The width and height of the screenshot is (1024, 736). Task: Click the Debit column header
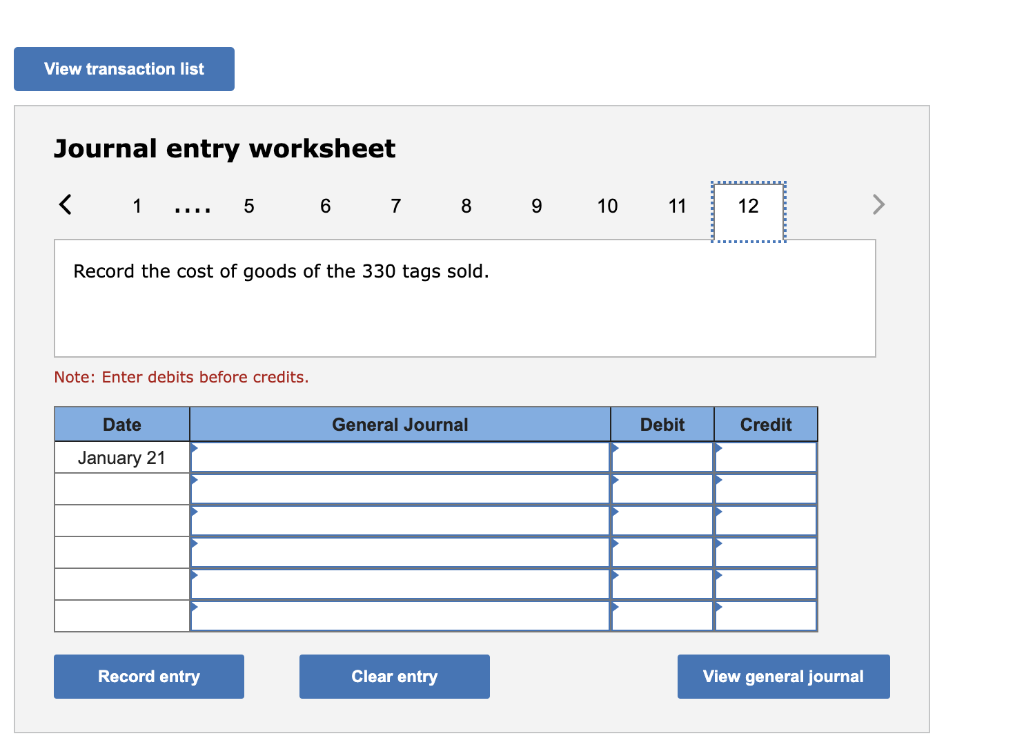click(x=662, y=424)
